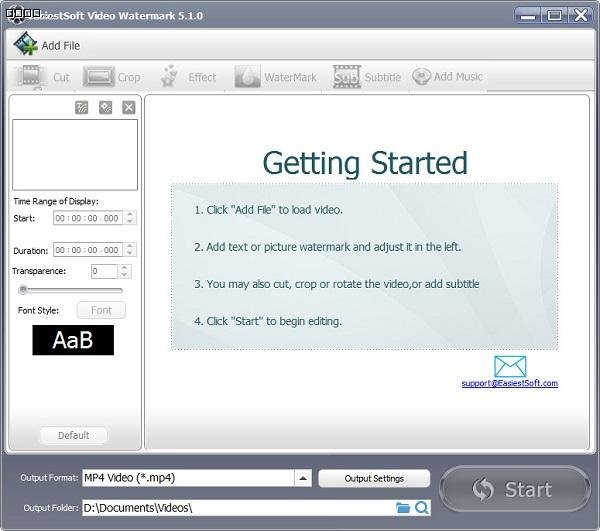Open the WaterMark tool

[276, 77]
